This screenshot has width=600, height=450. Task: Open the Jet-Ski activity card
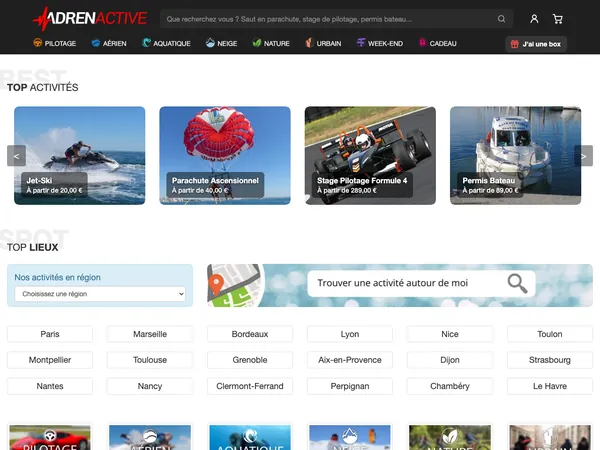point(80,155)
